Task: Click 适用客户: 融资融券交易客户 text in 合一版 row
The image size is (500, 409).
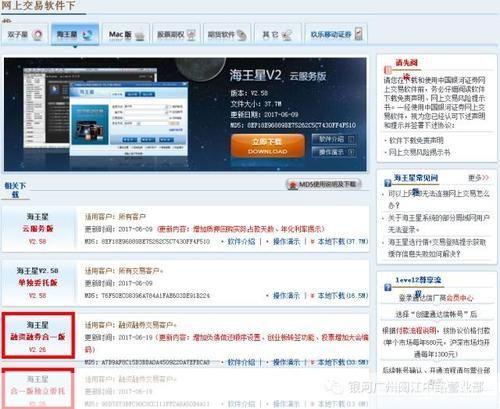Action: pyautogui.click(x=131, y=325)
